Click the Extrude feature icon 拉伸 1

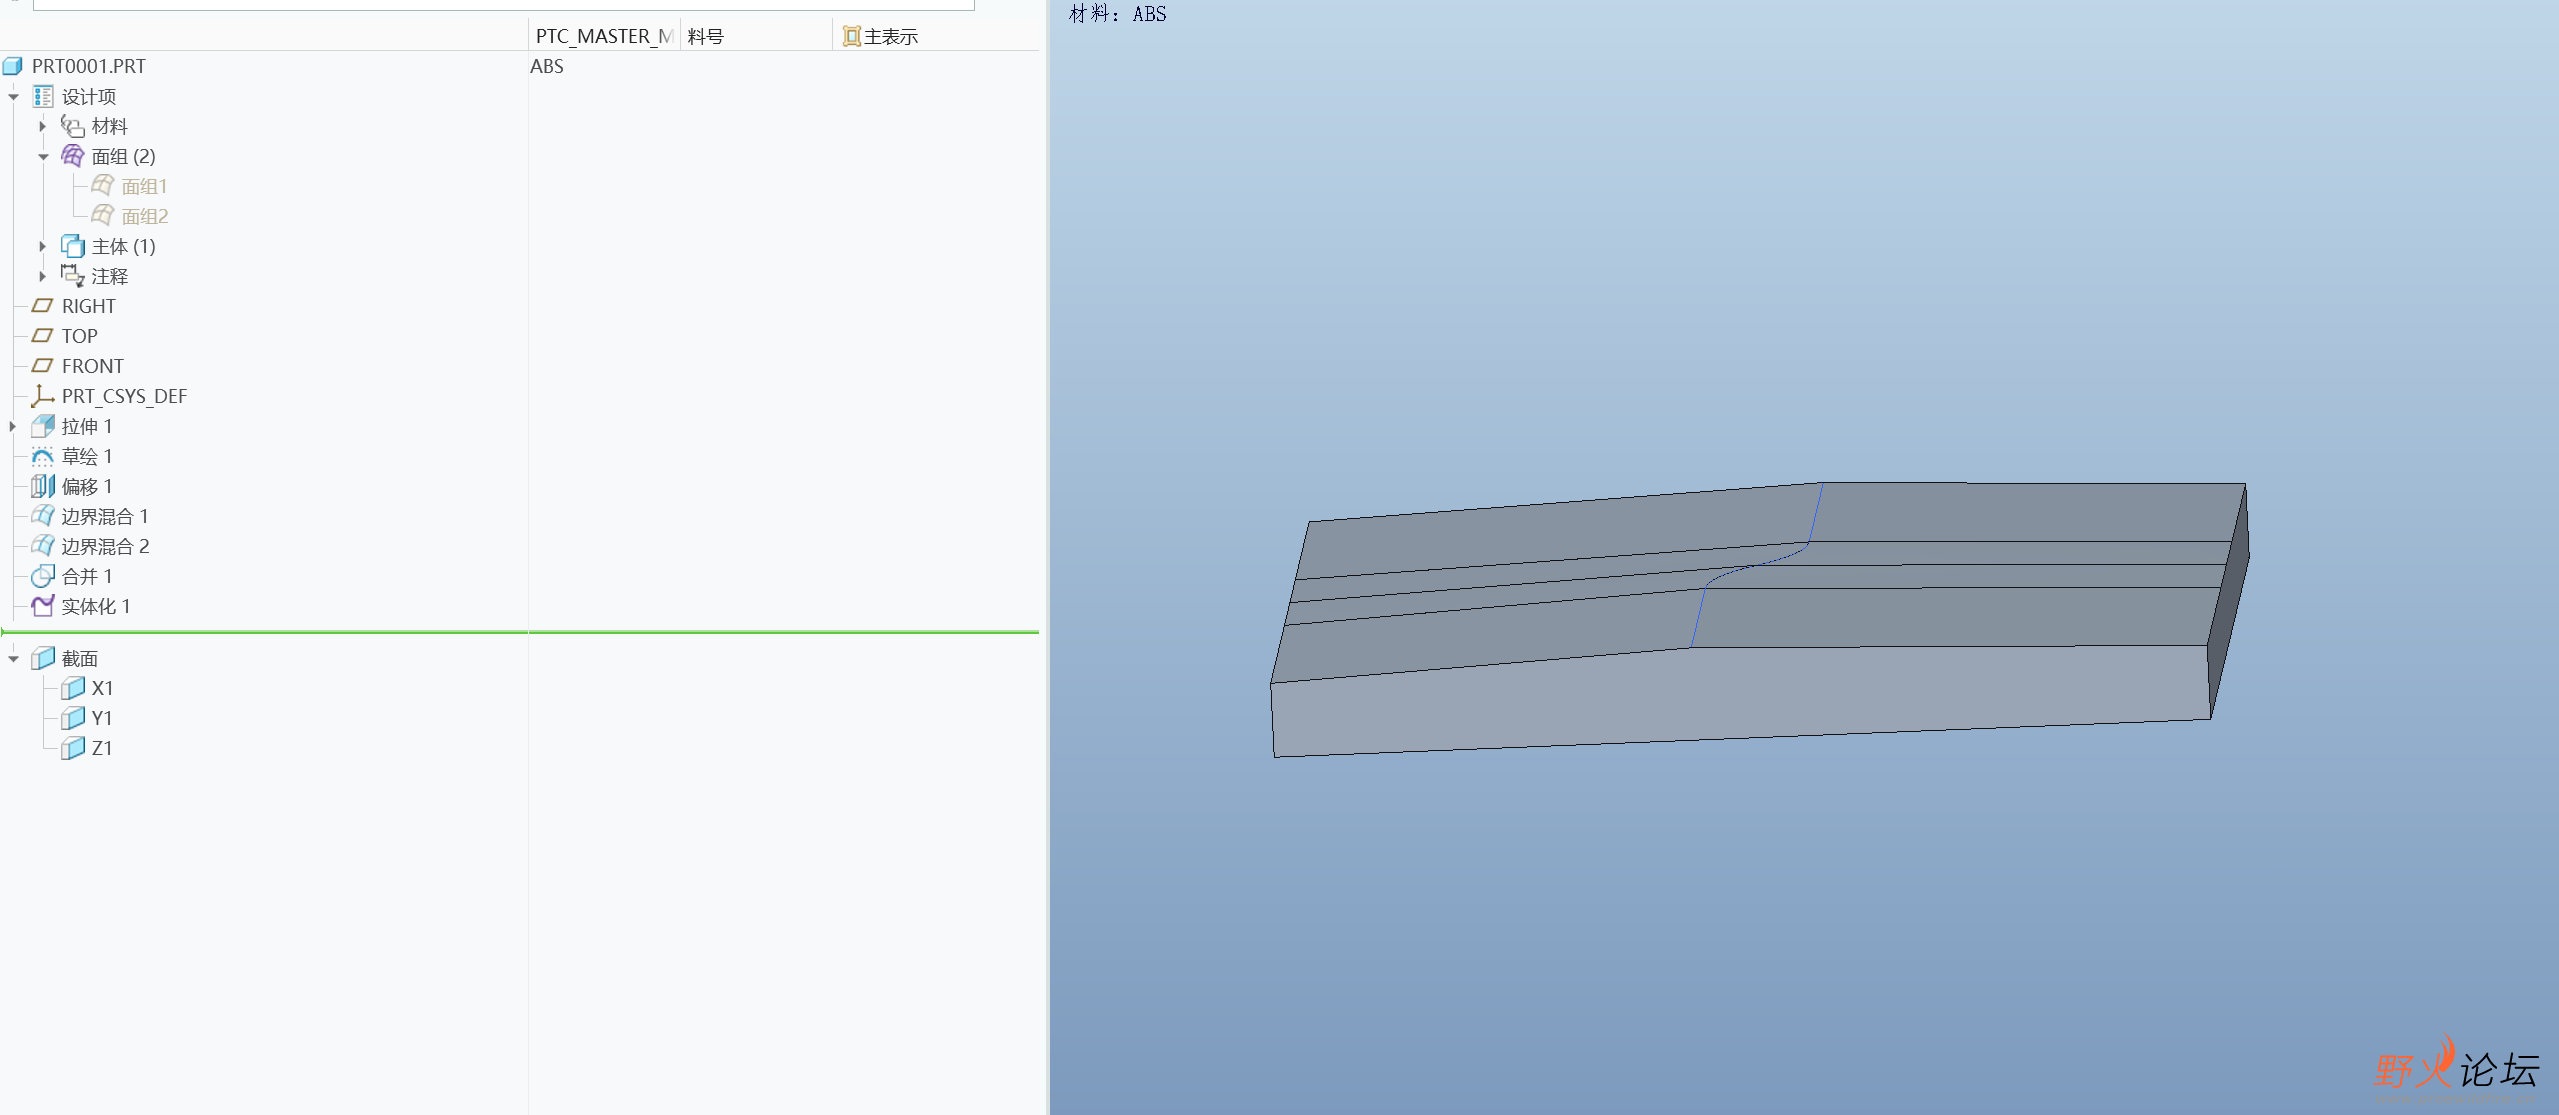pos(42,426)
